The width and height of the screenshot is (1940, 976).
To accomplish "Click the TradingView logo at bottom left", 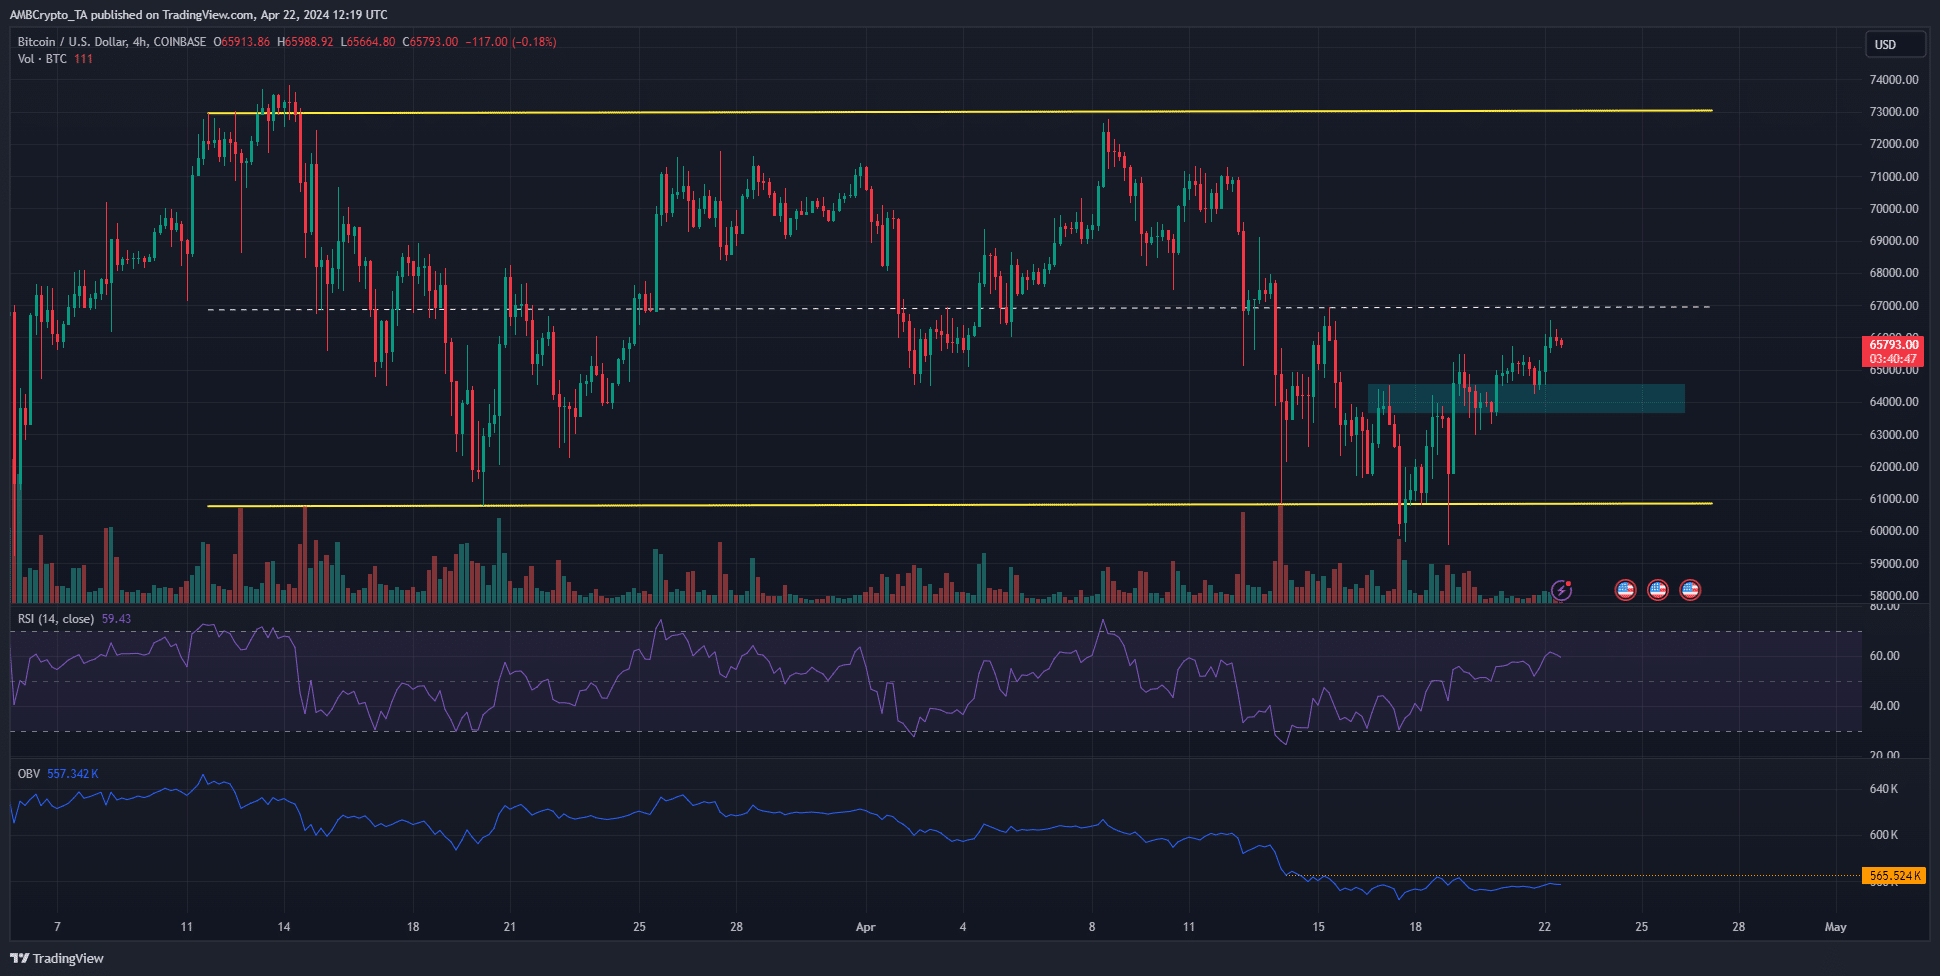I will point(58,958).
